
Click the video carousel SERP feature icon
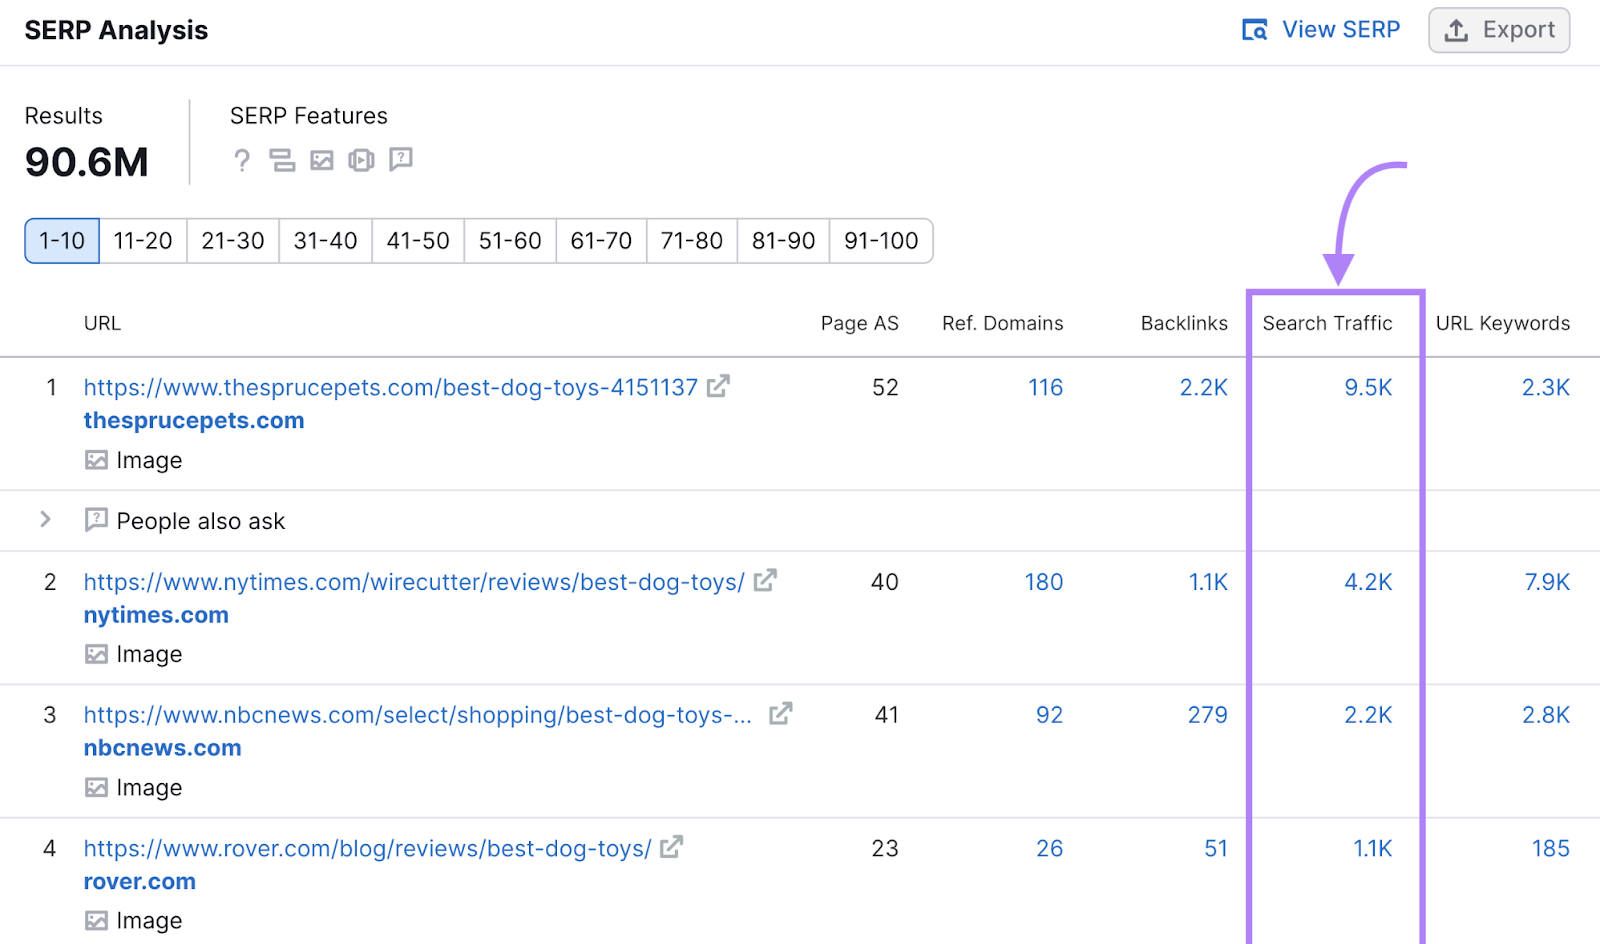click(x=361, y=160)
